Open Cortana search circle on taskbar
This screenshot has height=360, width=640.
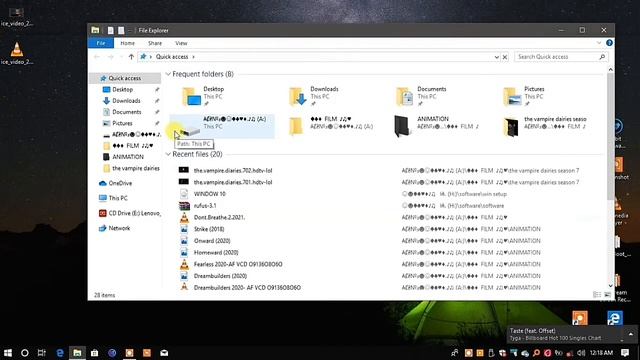click(24, 353)
